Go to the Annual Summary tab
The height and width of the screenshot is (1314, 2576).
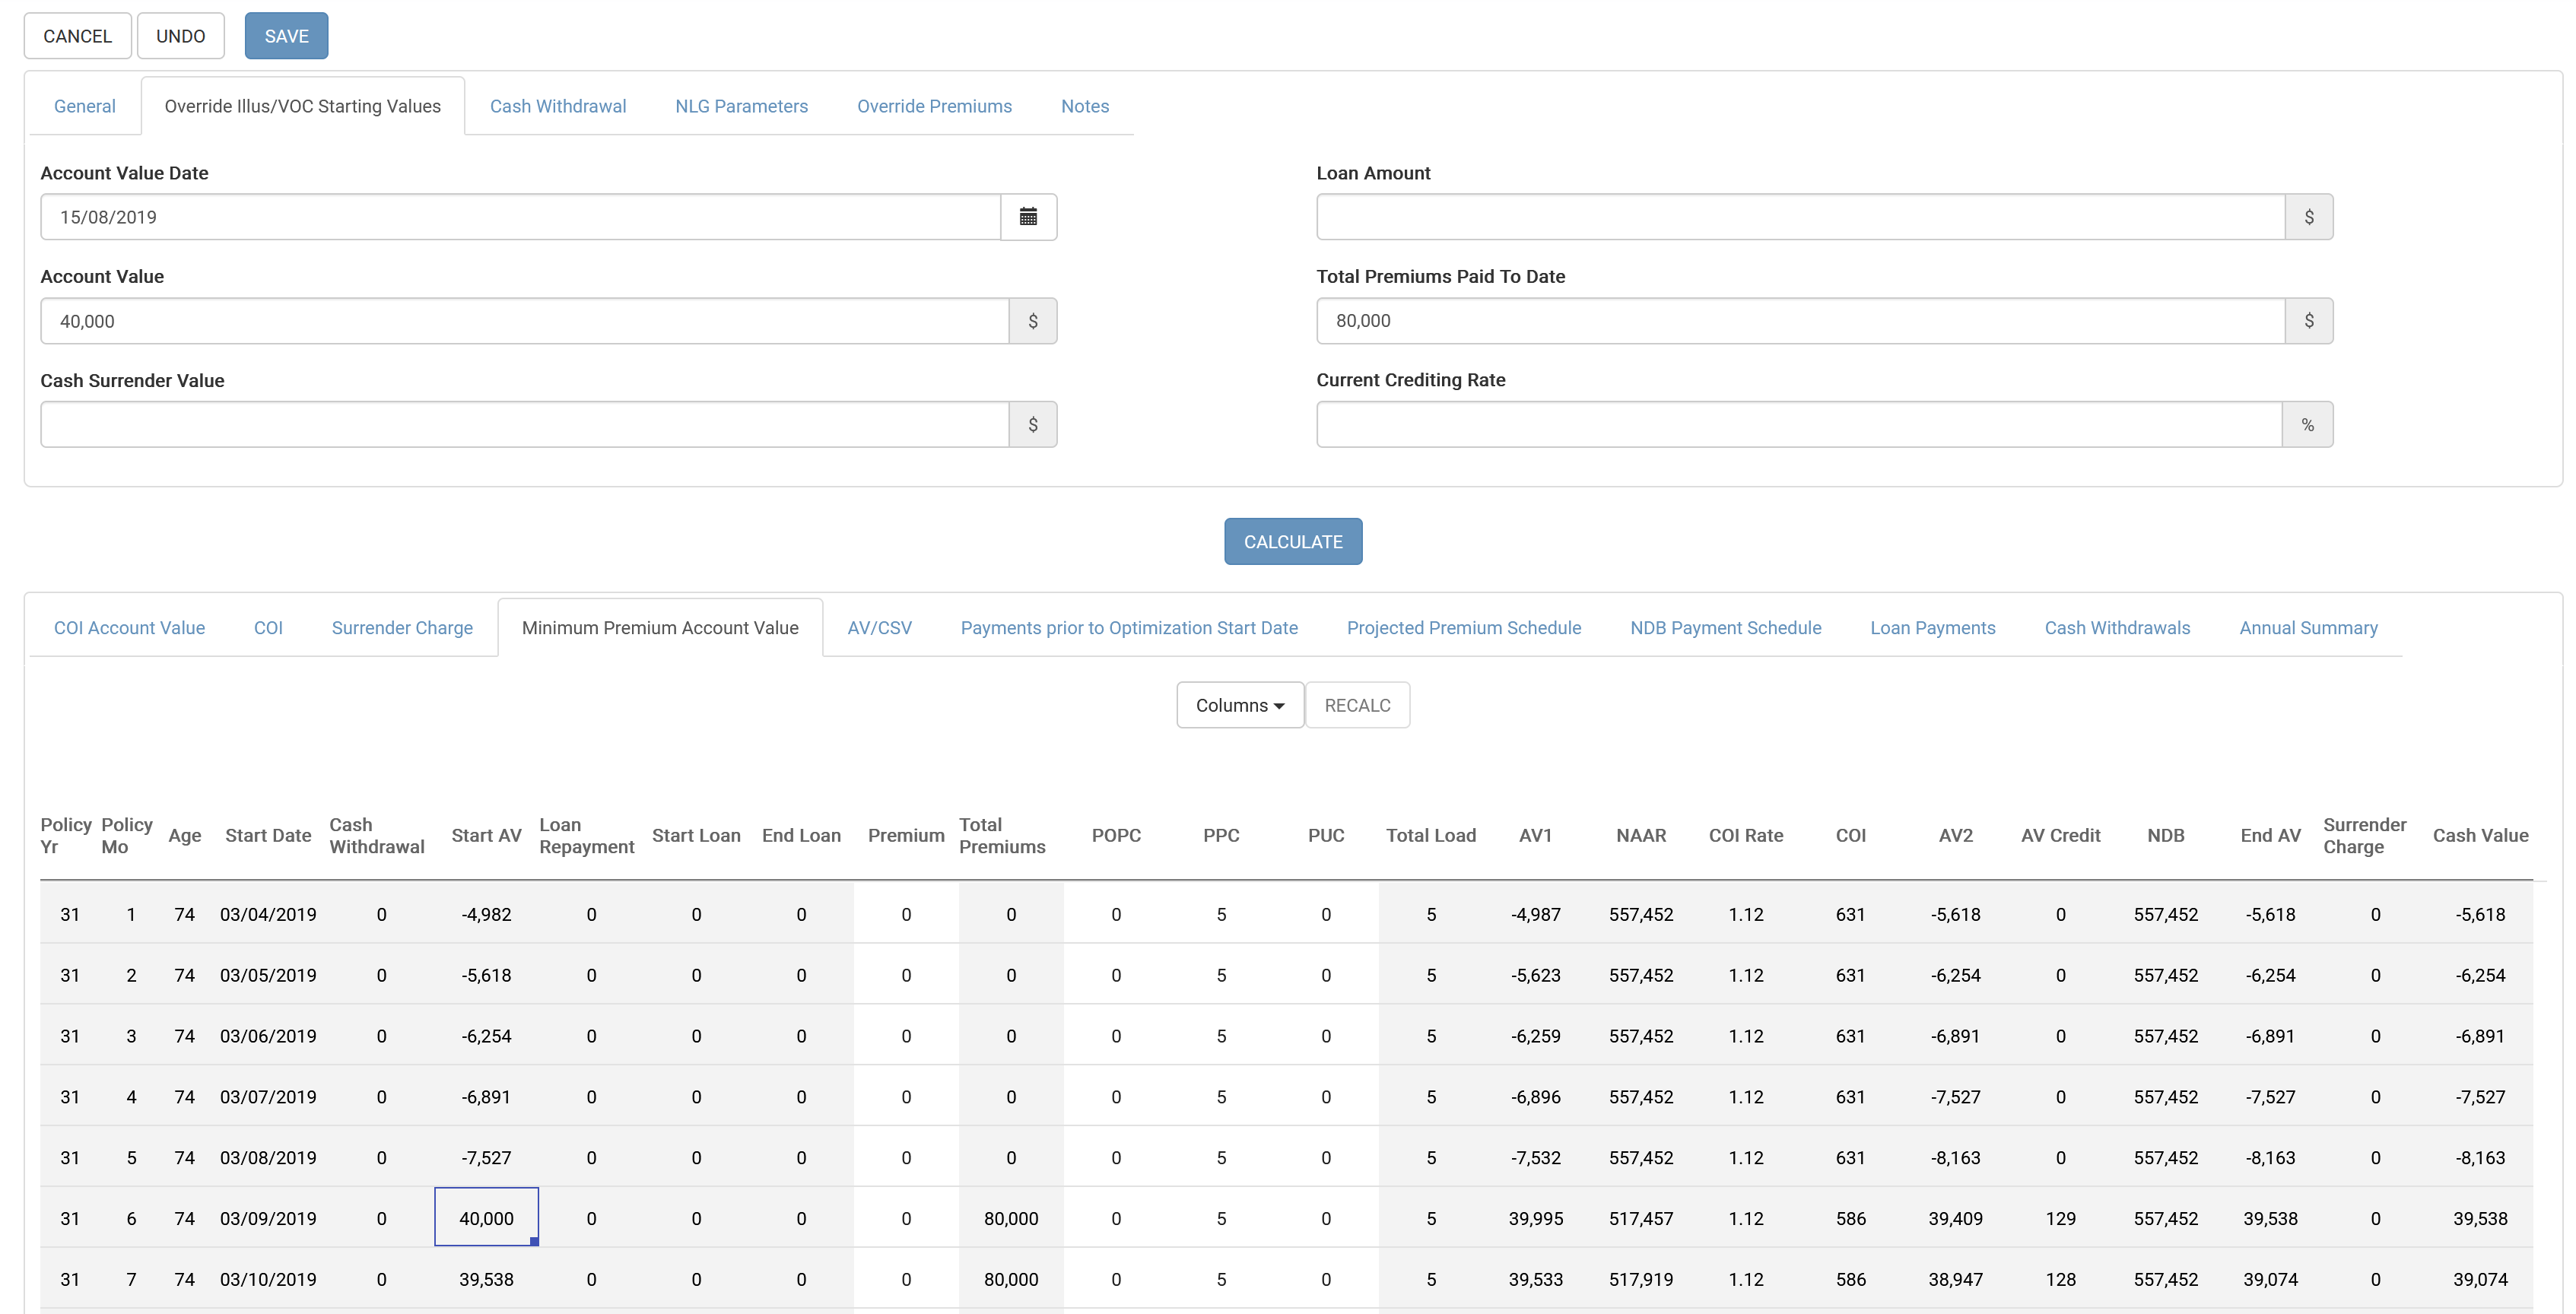2307,628
